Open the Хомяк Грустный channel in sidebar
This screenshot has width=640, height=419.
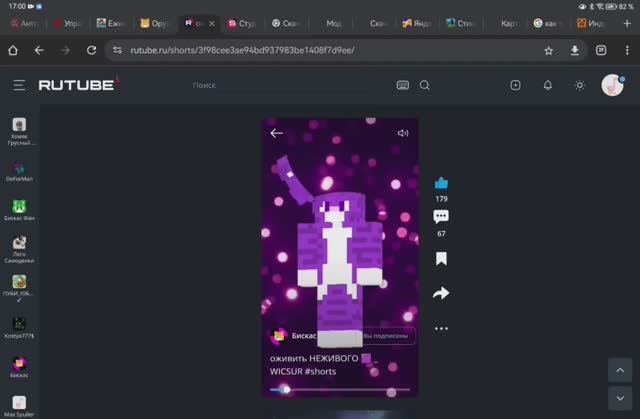[19, 131]
